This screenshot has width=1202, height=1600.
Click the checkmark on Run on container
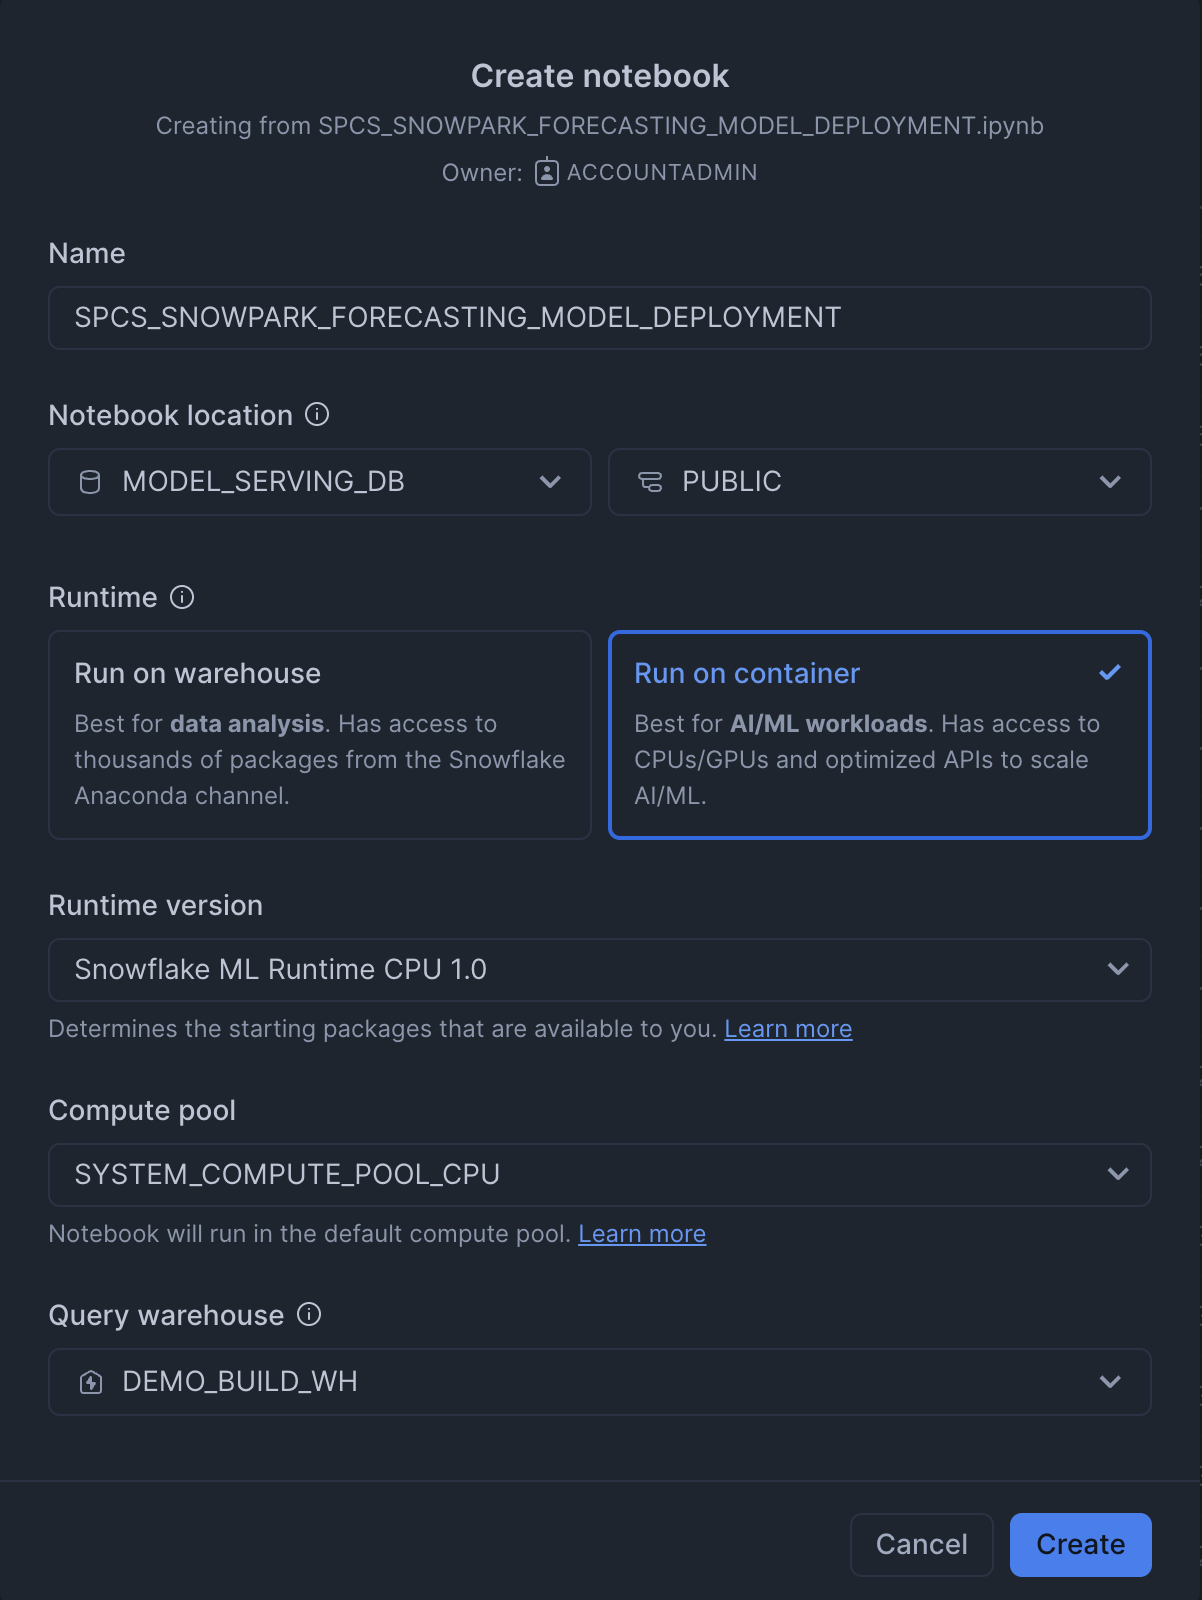[1109, 673]
